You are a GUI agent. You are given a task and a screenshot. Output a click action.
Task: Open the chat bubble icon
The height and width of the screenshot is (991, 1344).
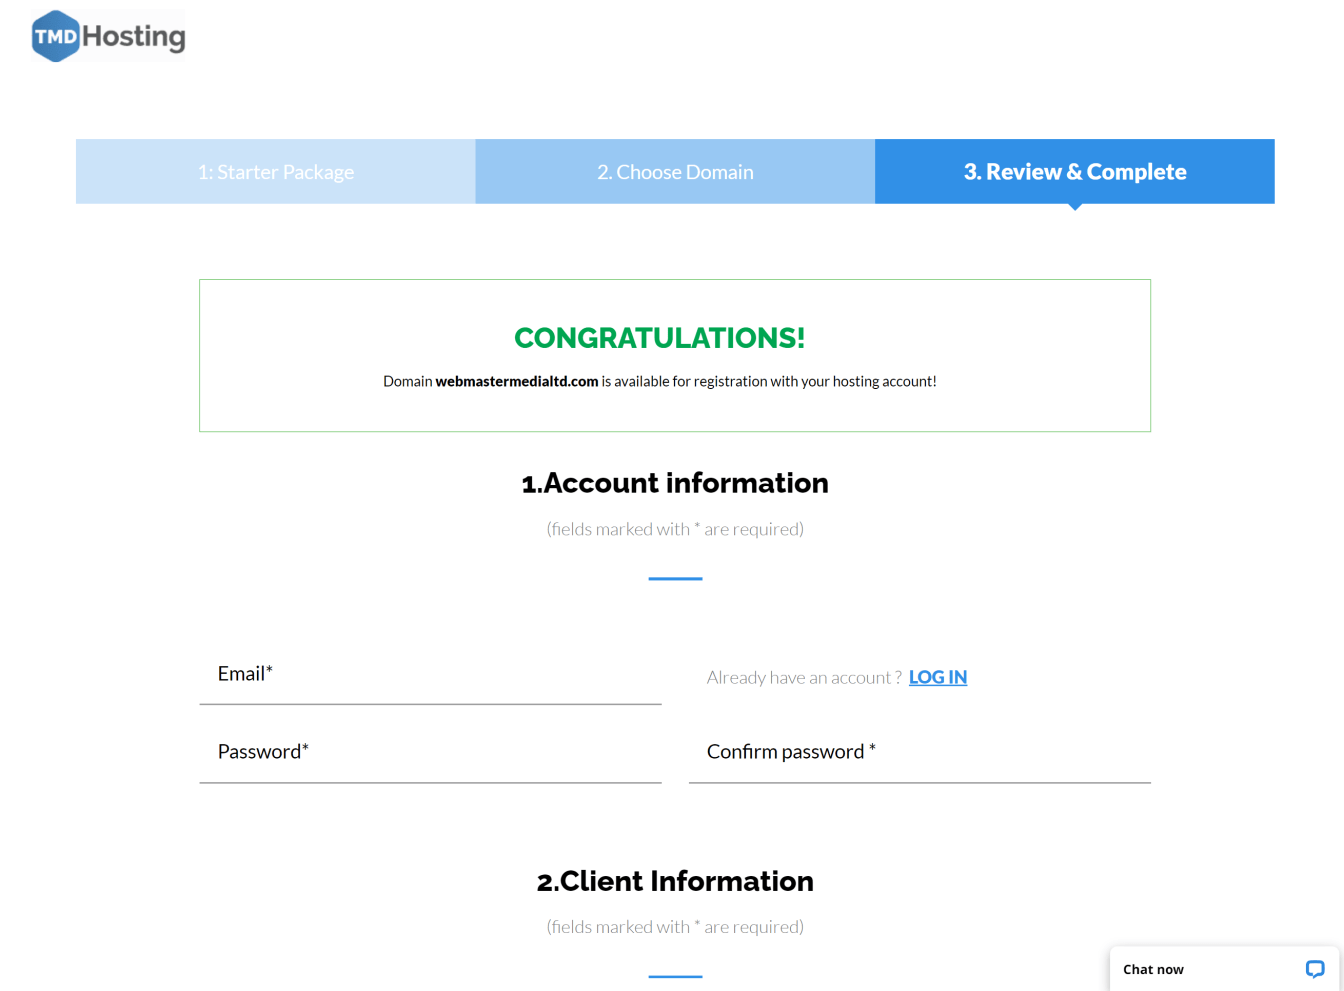1315,969
